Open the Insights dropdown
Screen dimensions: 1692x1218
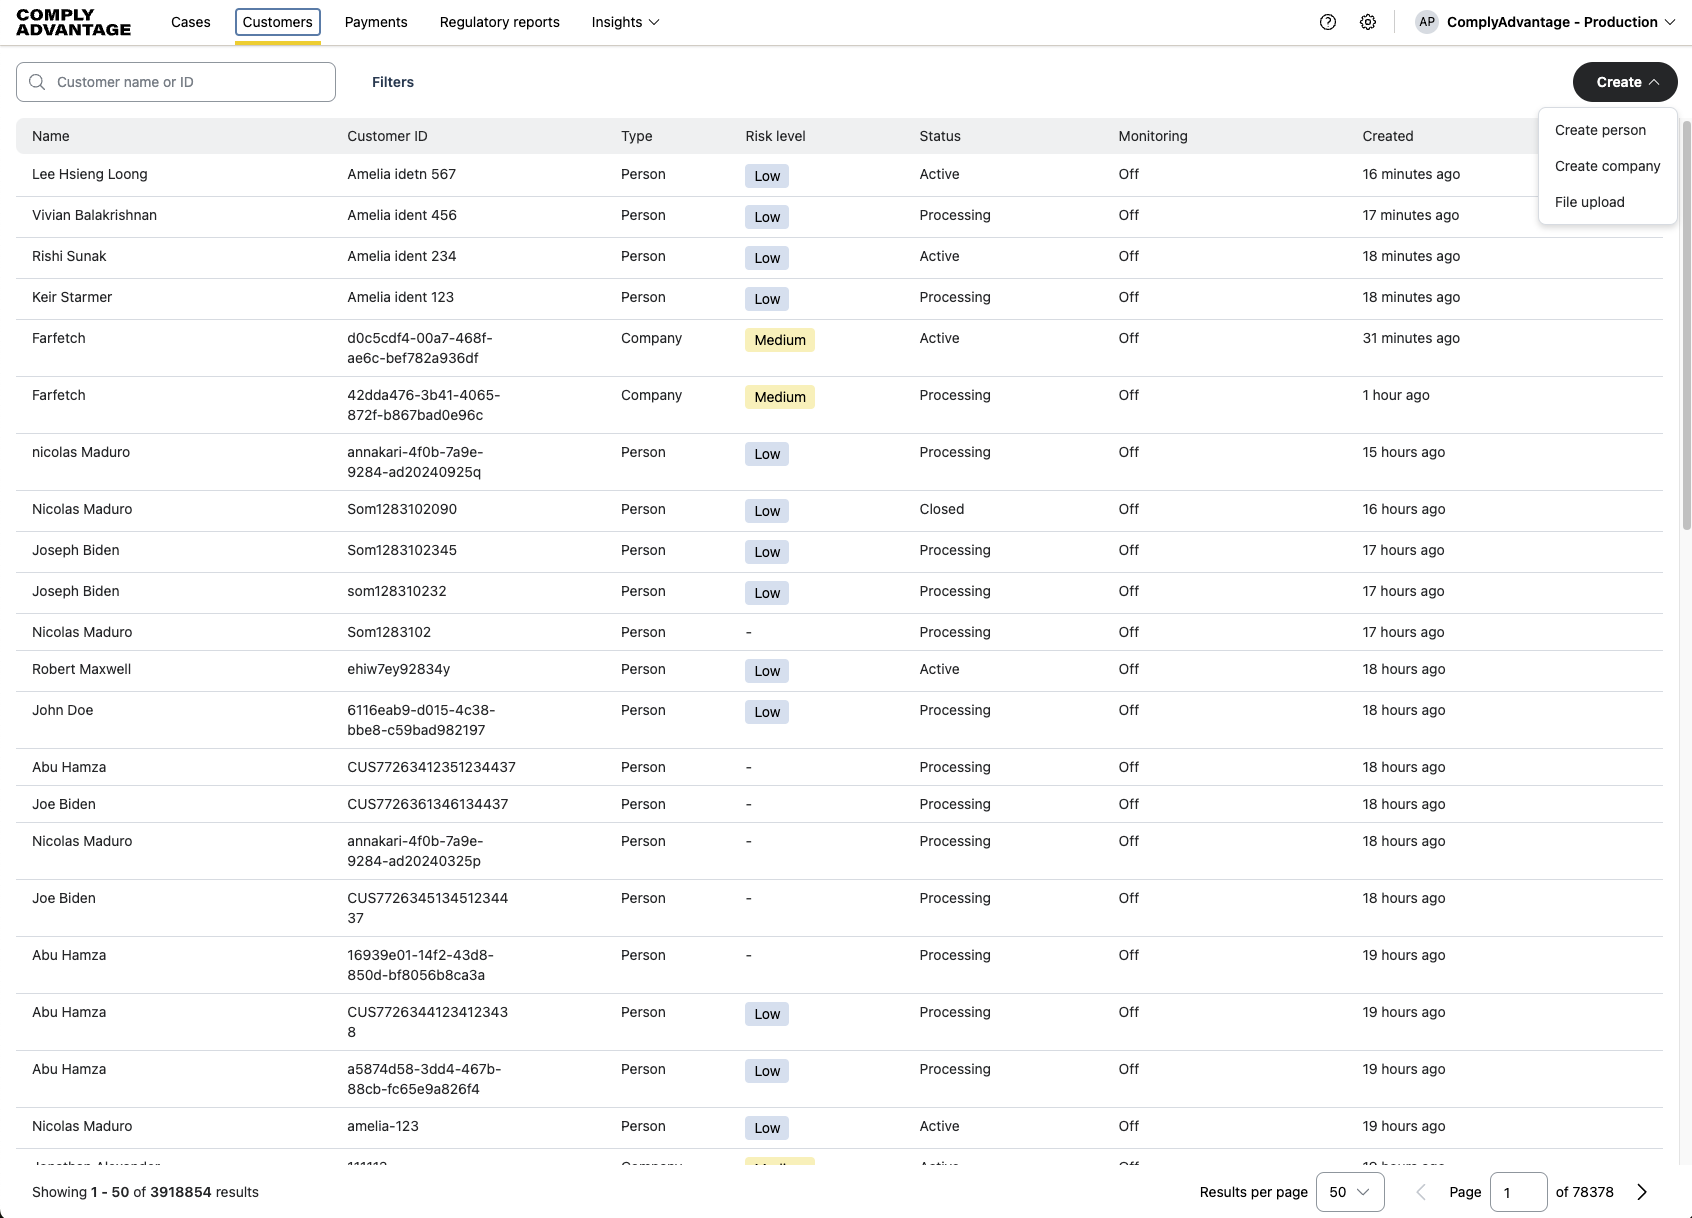[x=624, y=21]
